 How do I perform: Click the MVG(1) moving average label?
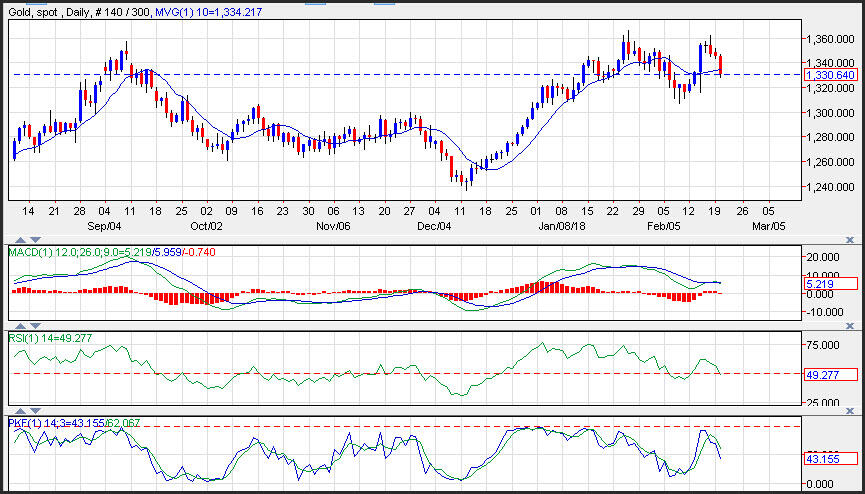coord(207,10)
